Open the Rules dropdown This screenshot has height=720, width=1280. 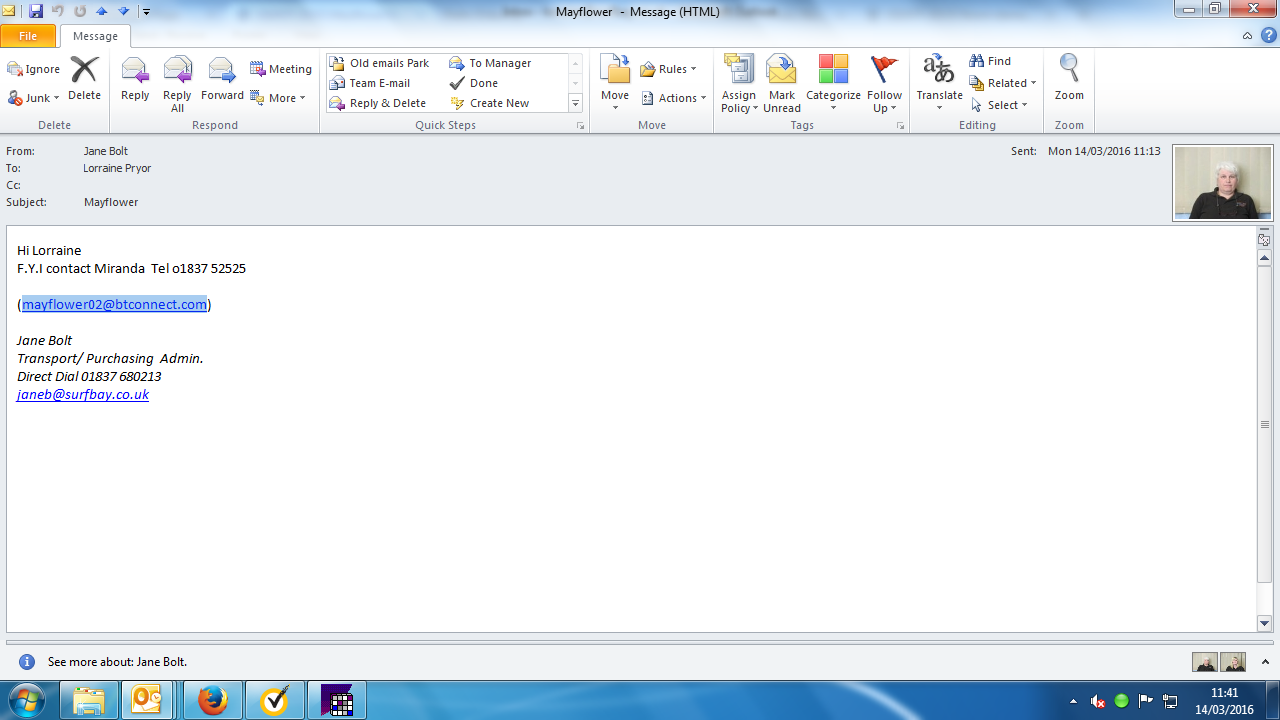point(668,69)
